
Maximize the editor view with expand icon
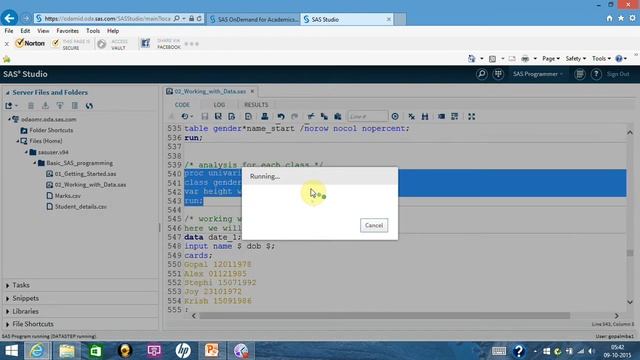tap(471, 117)
